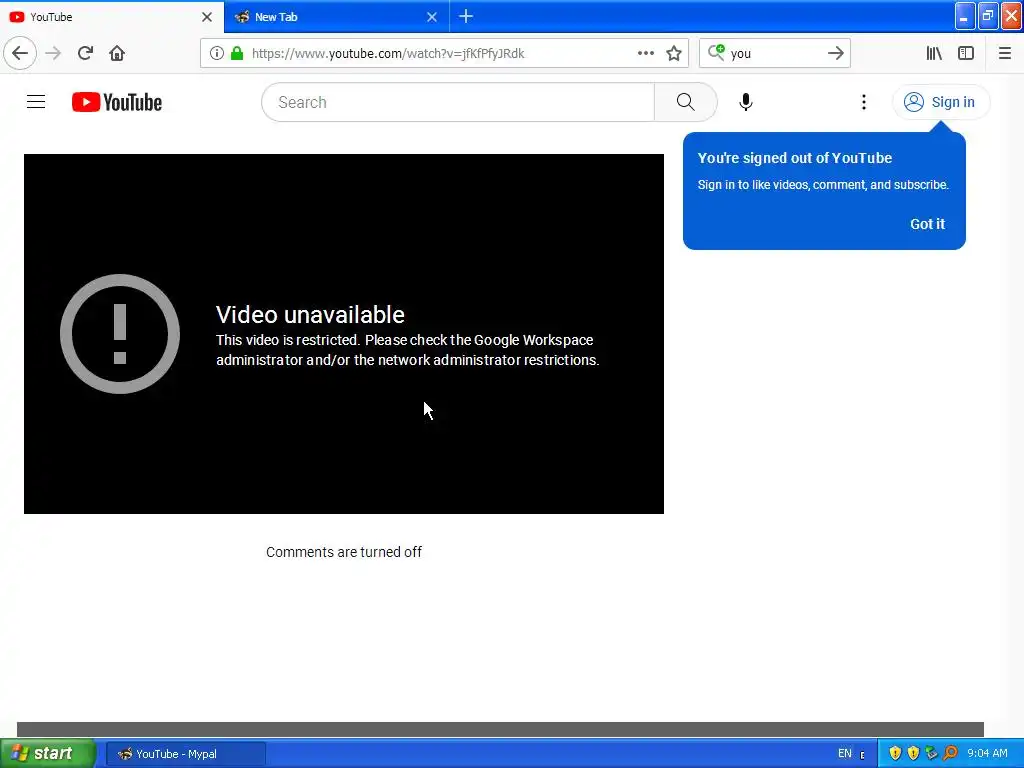
Task: Focus the YouTube Search field
Action: point(458,103)
